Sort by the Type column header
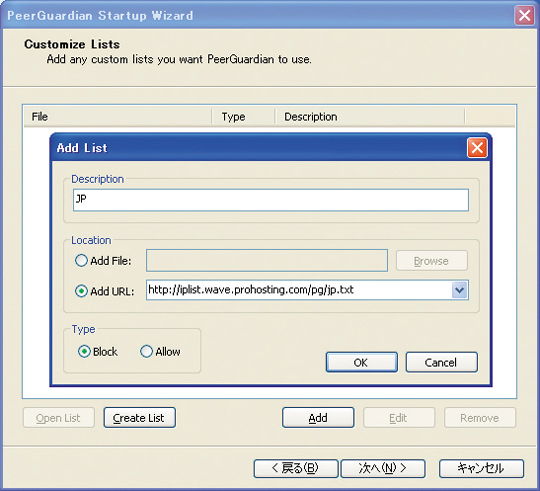This screenshot has width=540, height=491. click(243, 117)
